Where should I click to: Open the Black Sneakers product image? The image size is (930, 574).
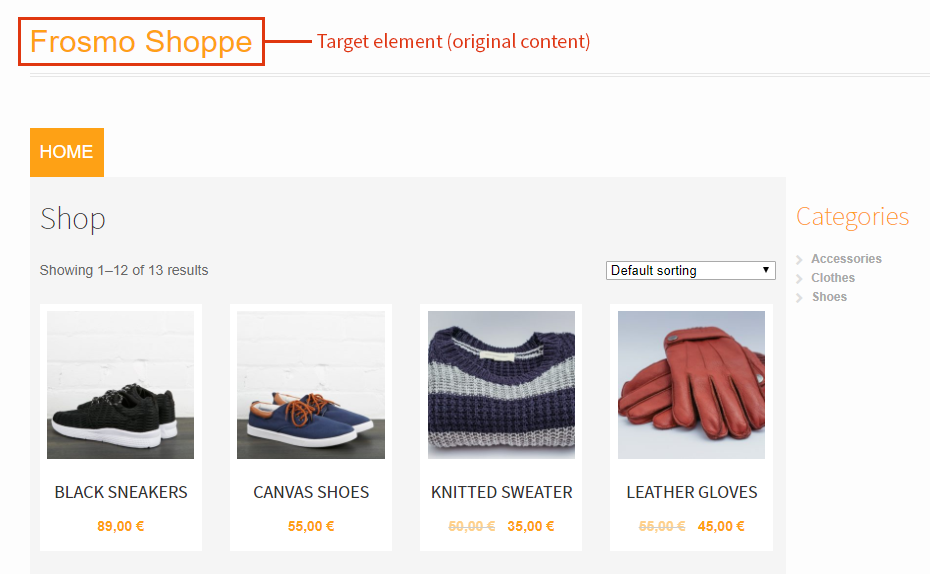(x=121, y=385)
